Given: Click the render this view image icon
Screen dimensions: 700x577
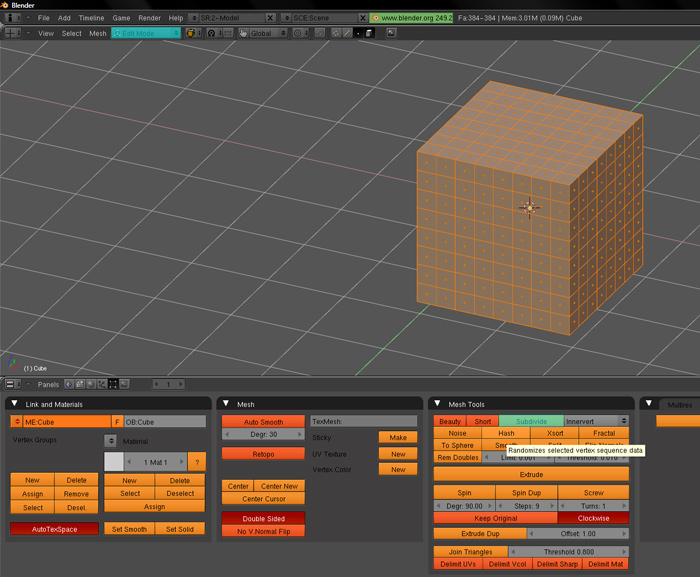Looking at the screenshot, I should pos(391,33).
